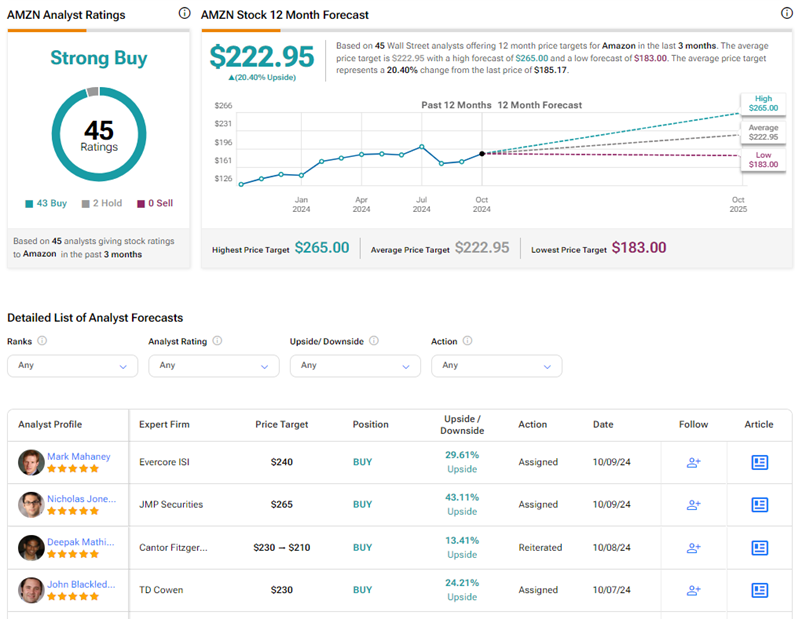Image resolution: width=795 pixels, height=619 pixels.
Task: Expand the Upside/Downside filter dropdown
Action: [355, 365]
